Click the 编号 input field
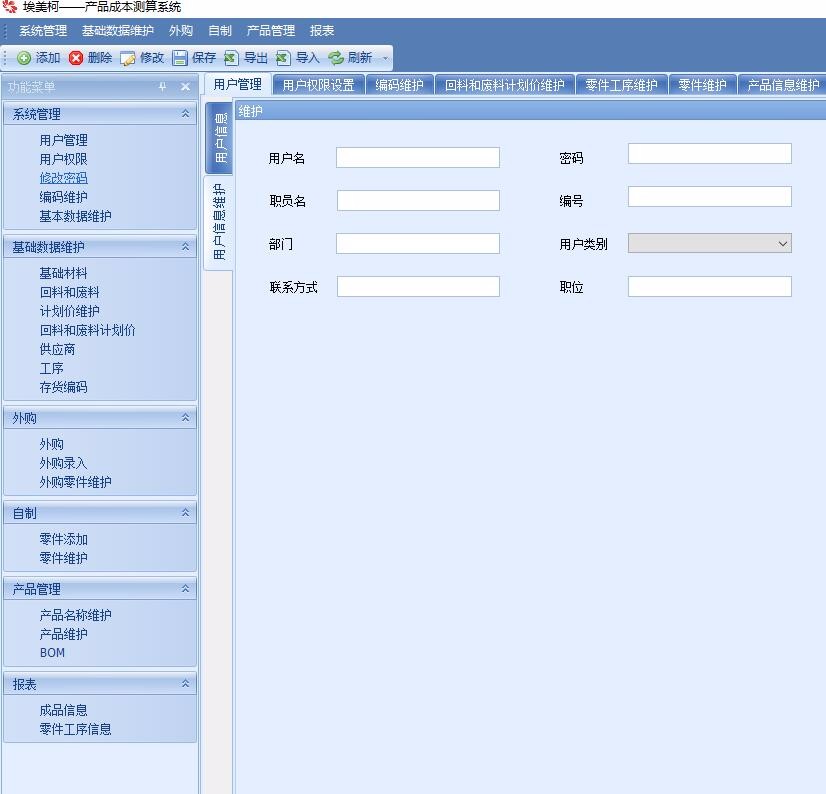Screen dimensions: 826x794 710,197
